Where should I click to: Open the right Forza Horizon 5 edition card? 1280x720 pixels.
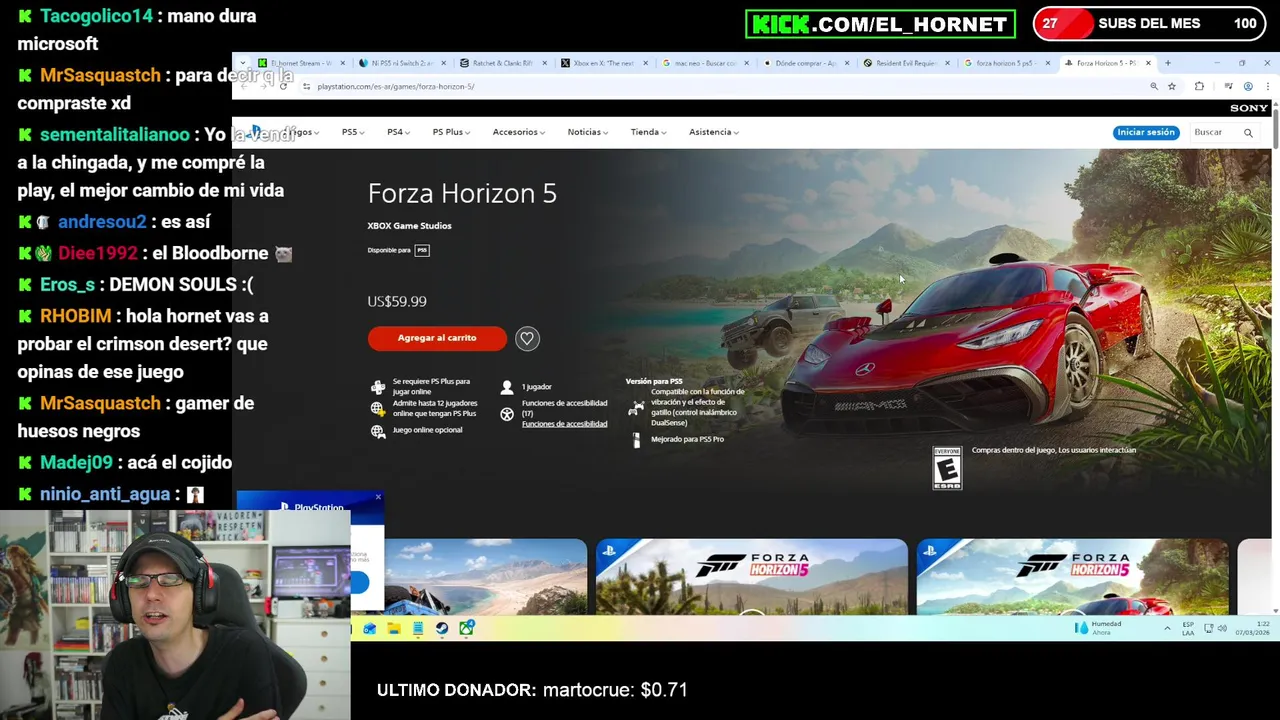point(1072,576)
